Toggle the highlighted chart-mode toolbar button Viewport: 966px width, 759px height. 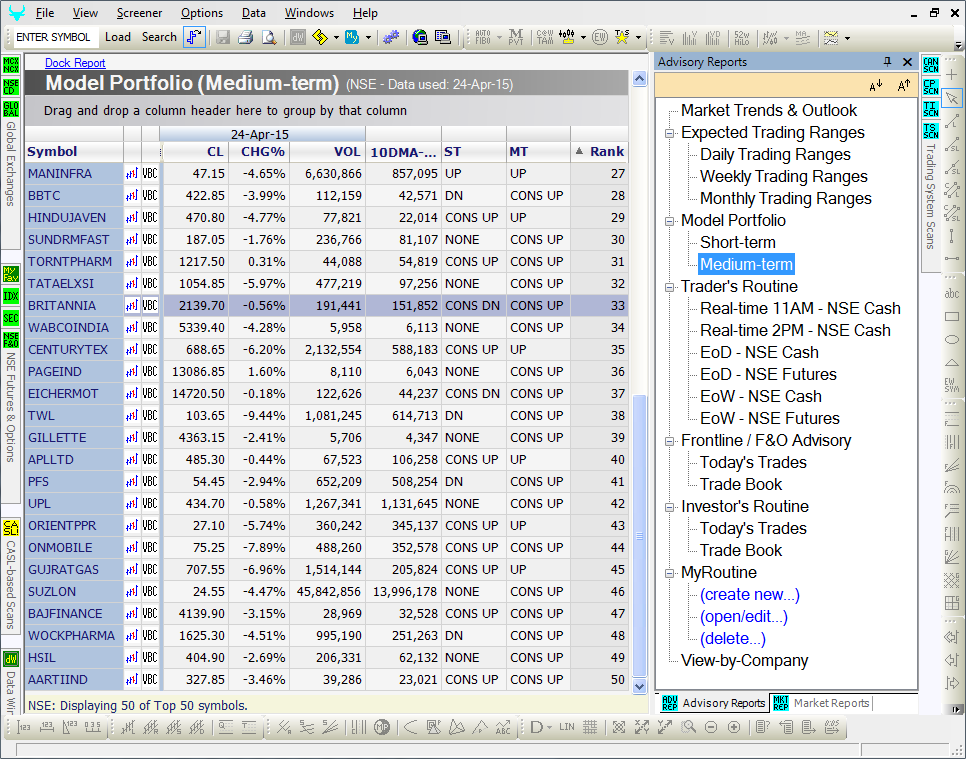[x=194, y=38]
